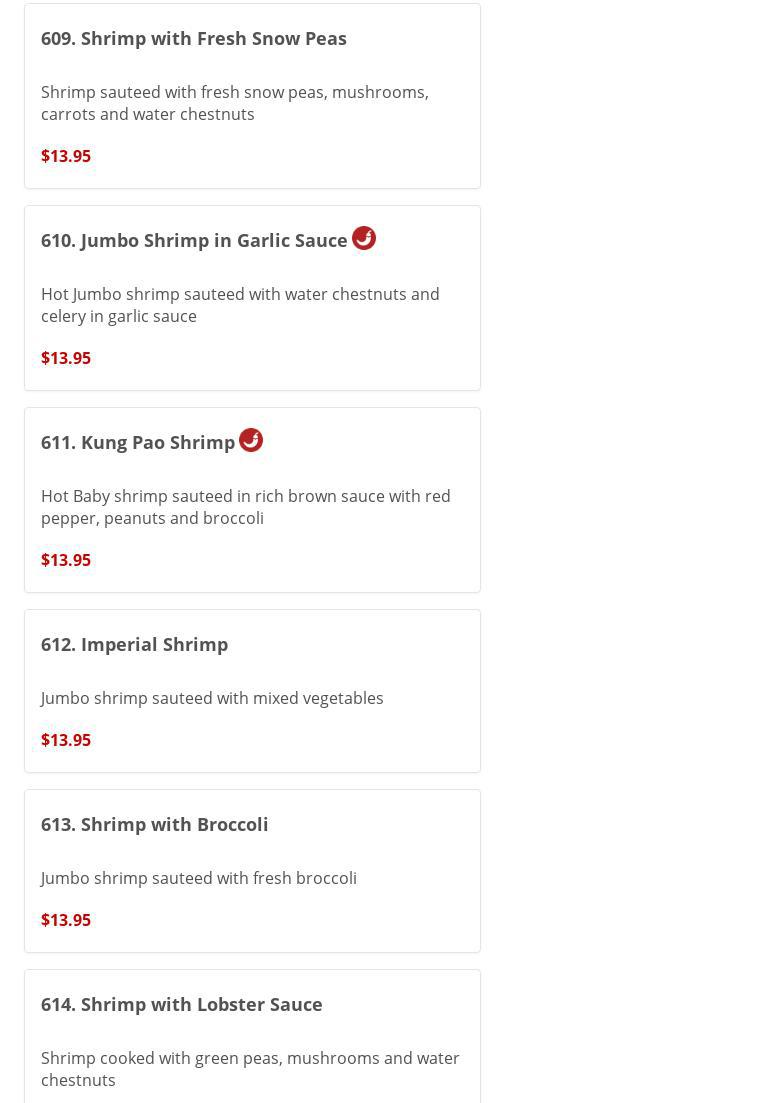The image size is (770, 1103).
Task: Click the Hot Baby shrimp brown sauce description
Action: tap(245, 507)
